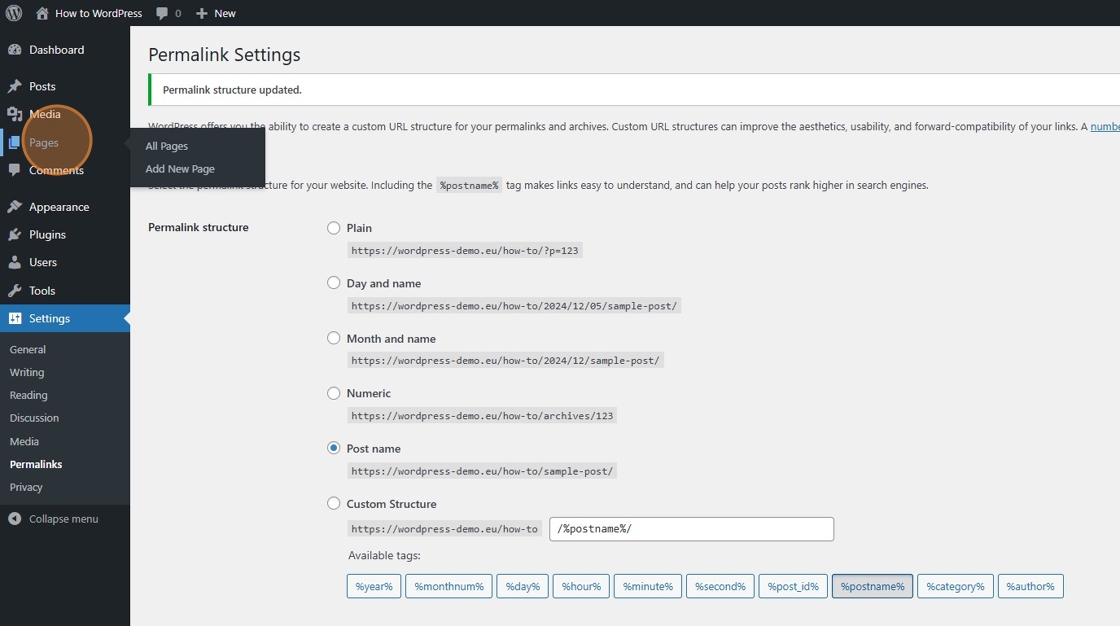Open Writing settings submenu

pyautogui.click(x=27, y=372)
